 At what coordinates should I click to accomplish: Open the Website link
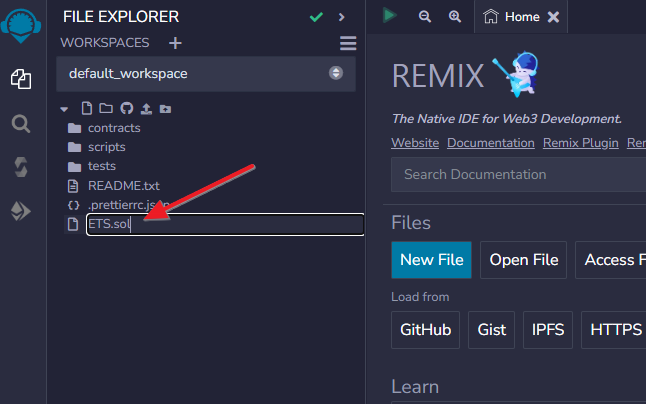coord(415,143)
